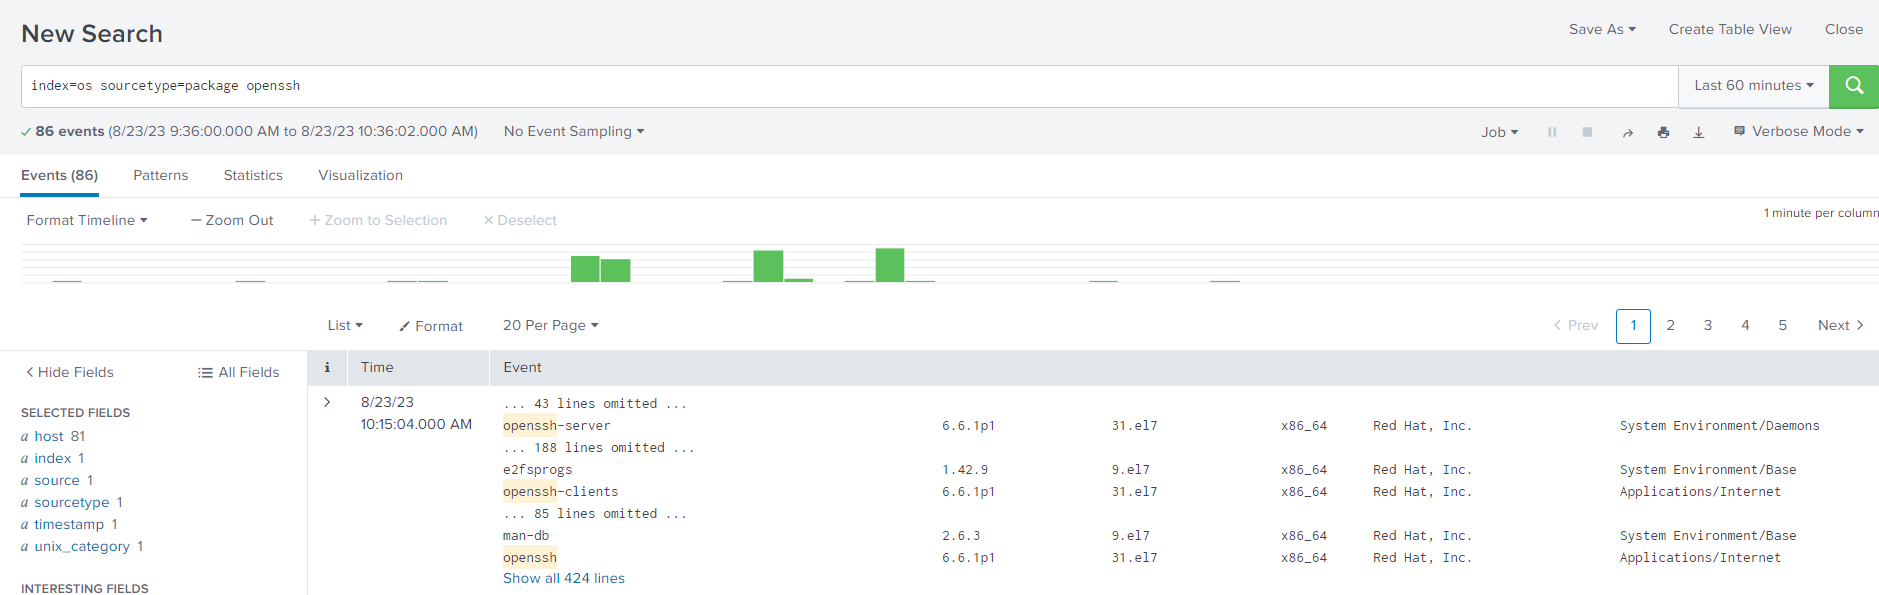Switch to the Patterns tab
Viewport: 1879px width, 595px height.
click(160, 176)
